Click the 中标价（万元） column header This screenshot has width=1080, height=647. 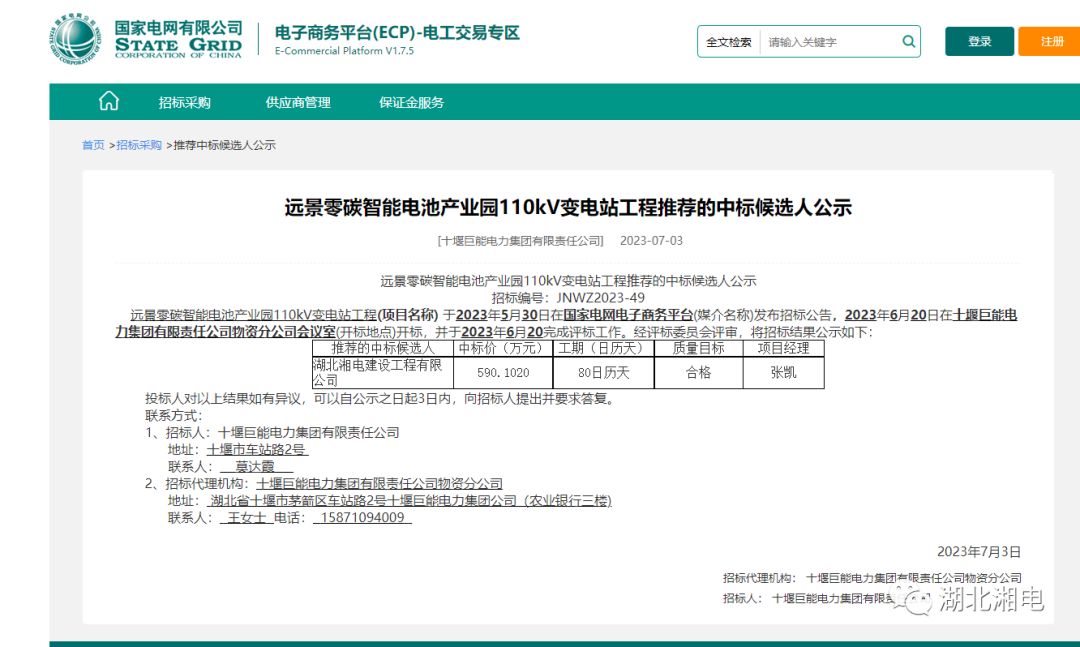click(503, 348)
